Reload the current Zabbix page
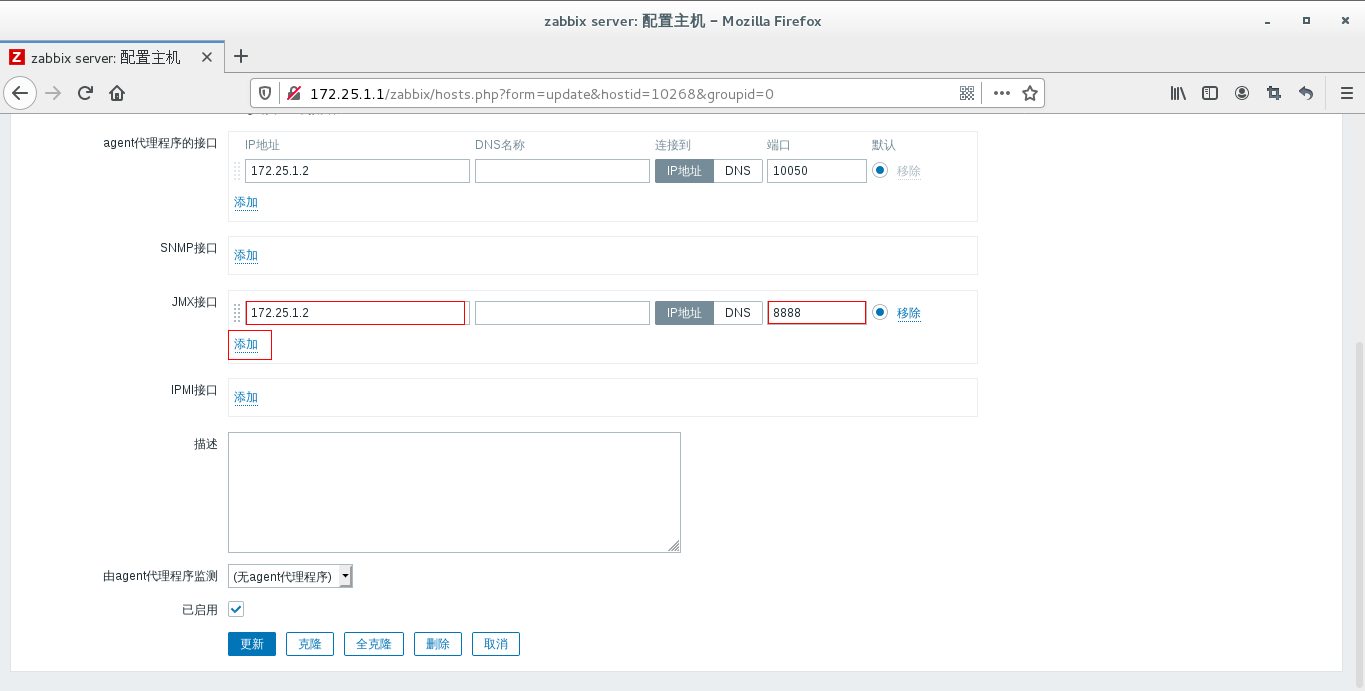Viewport: 1365px width, 691px height. coord(85,92)
